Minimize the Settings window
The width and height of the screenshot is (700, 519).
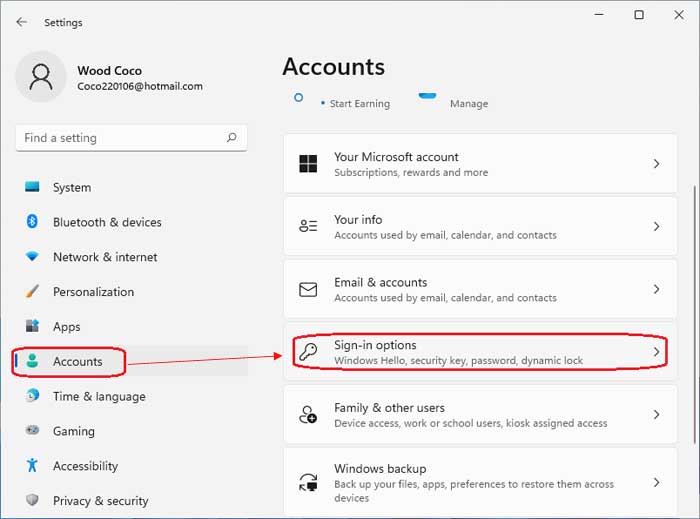pyautogui.click(x=599, y=15)
